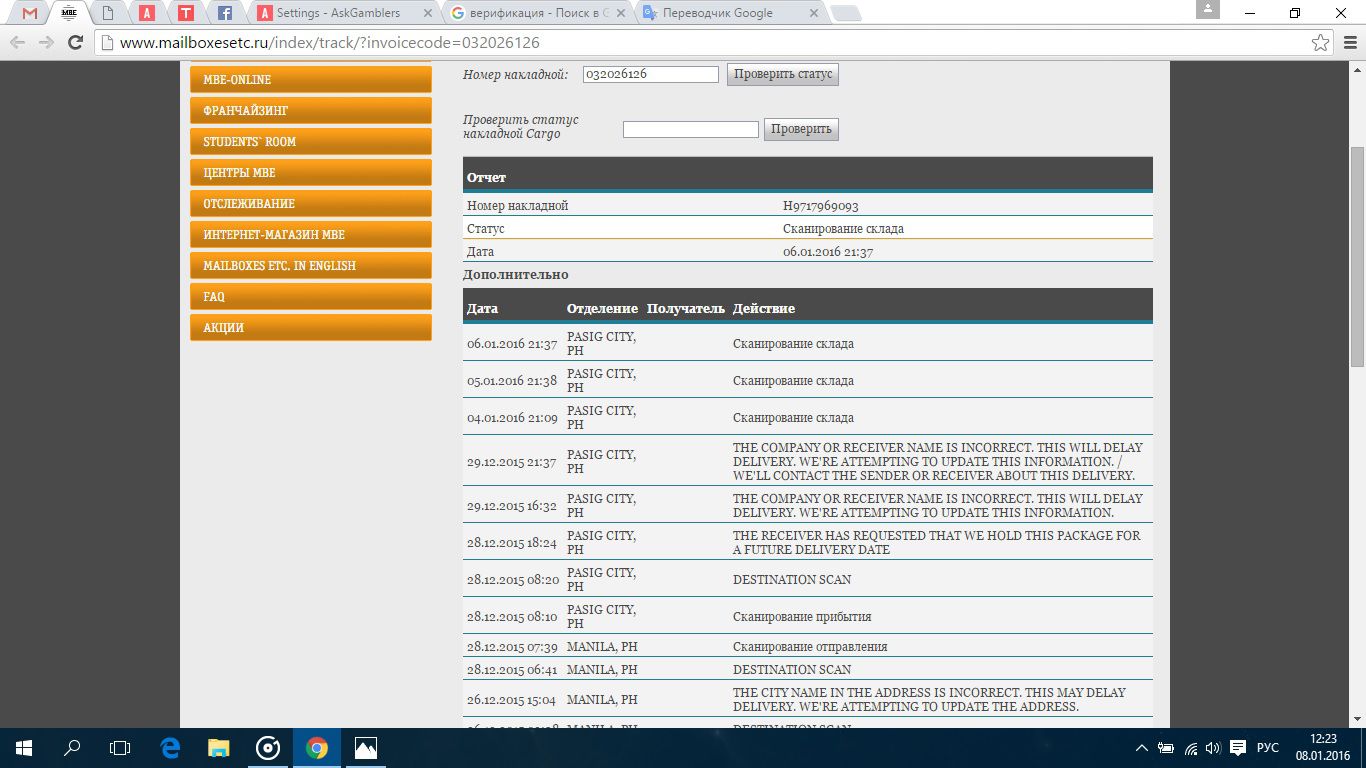Open АКЦИИ in the sidebar menu

[311, 328]
